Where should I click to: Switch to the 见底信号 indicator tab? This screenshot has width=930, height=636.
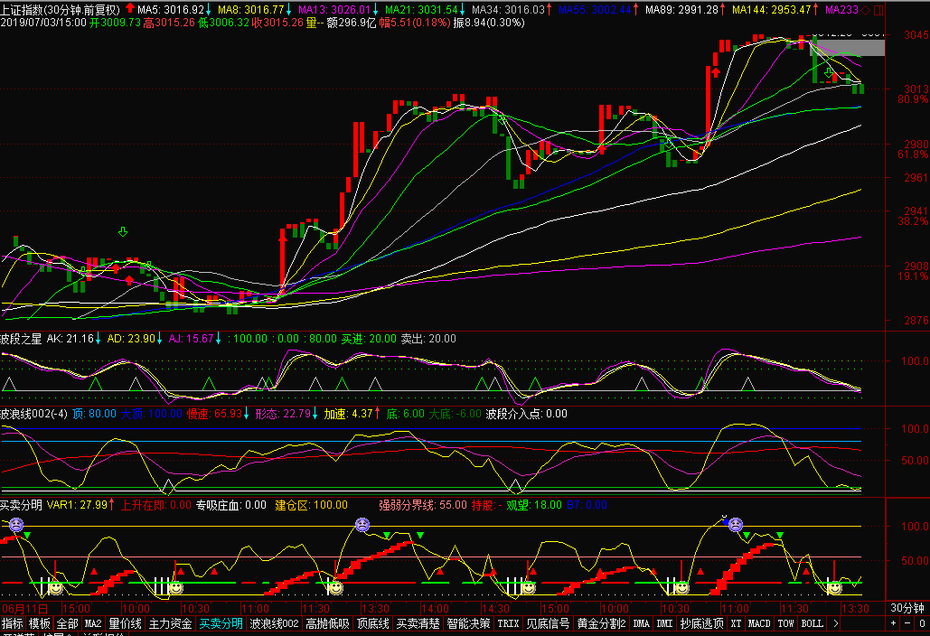click(548, 624)
